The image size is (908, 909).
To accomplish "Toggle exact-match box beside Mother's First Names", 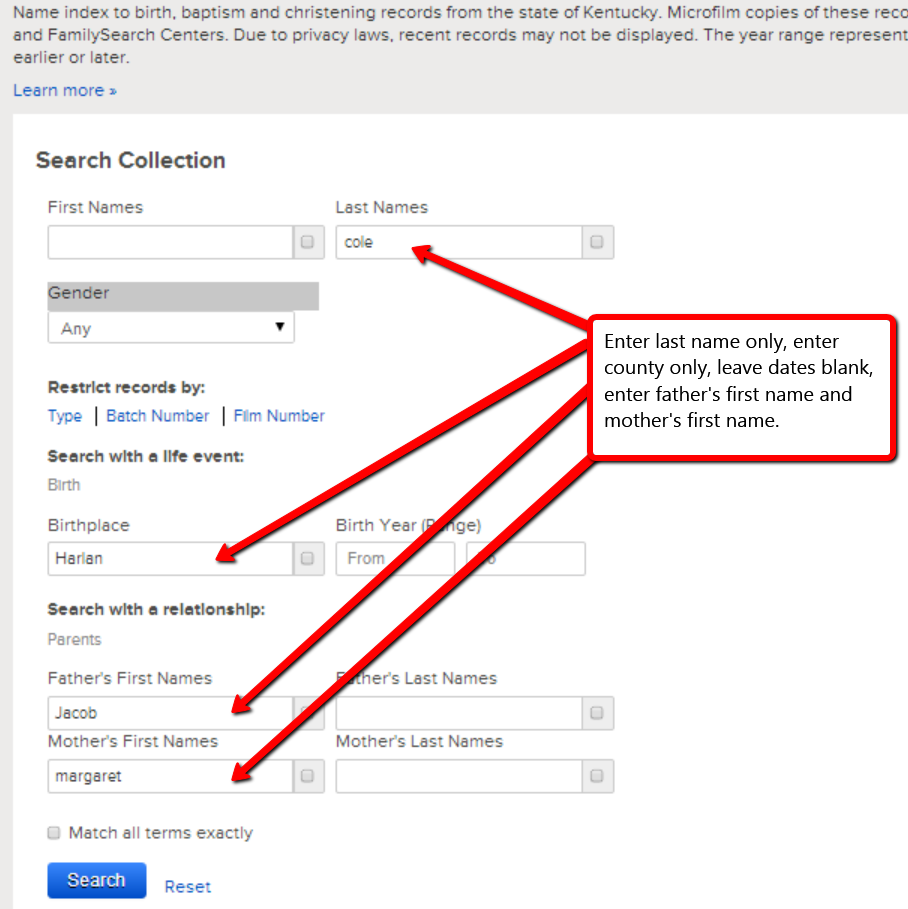I will (307, 776).
